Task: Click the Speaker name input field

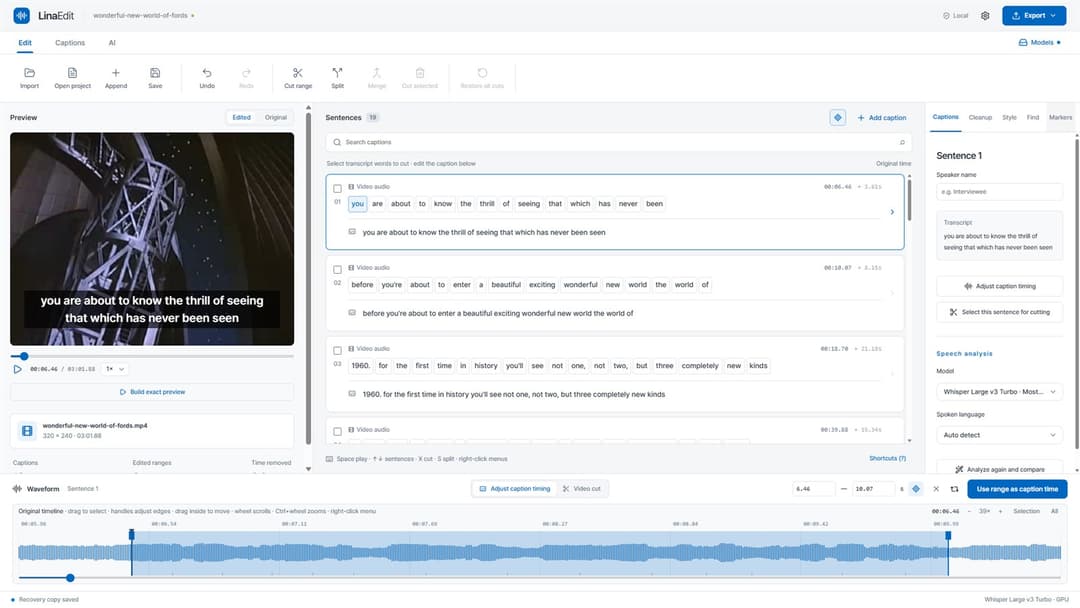Action: point(999,192)
